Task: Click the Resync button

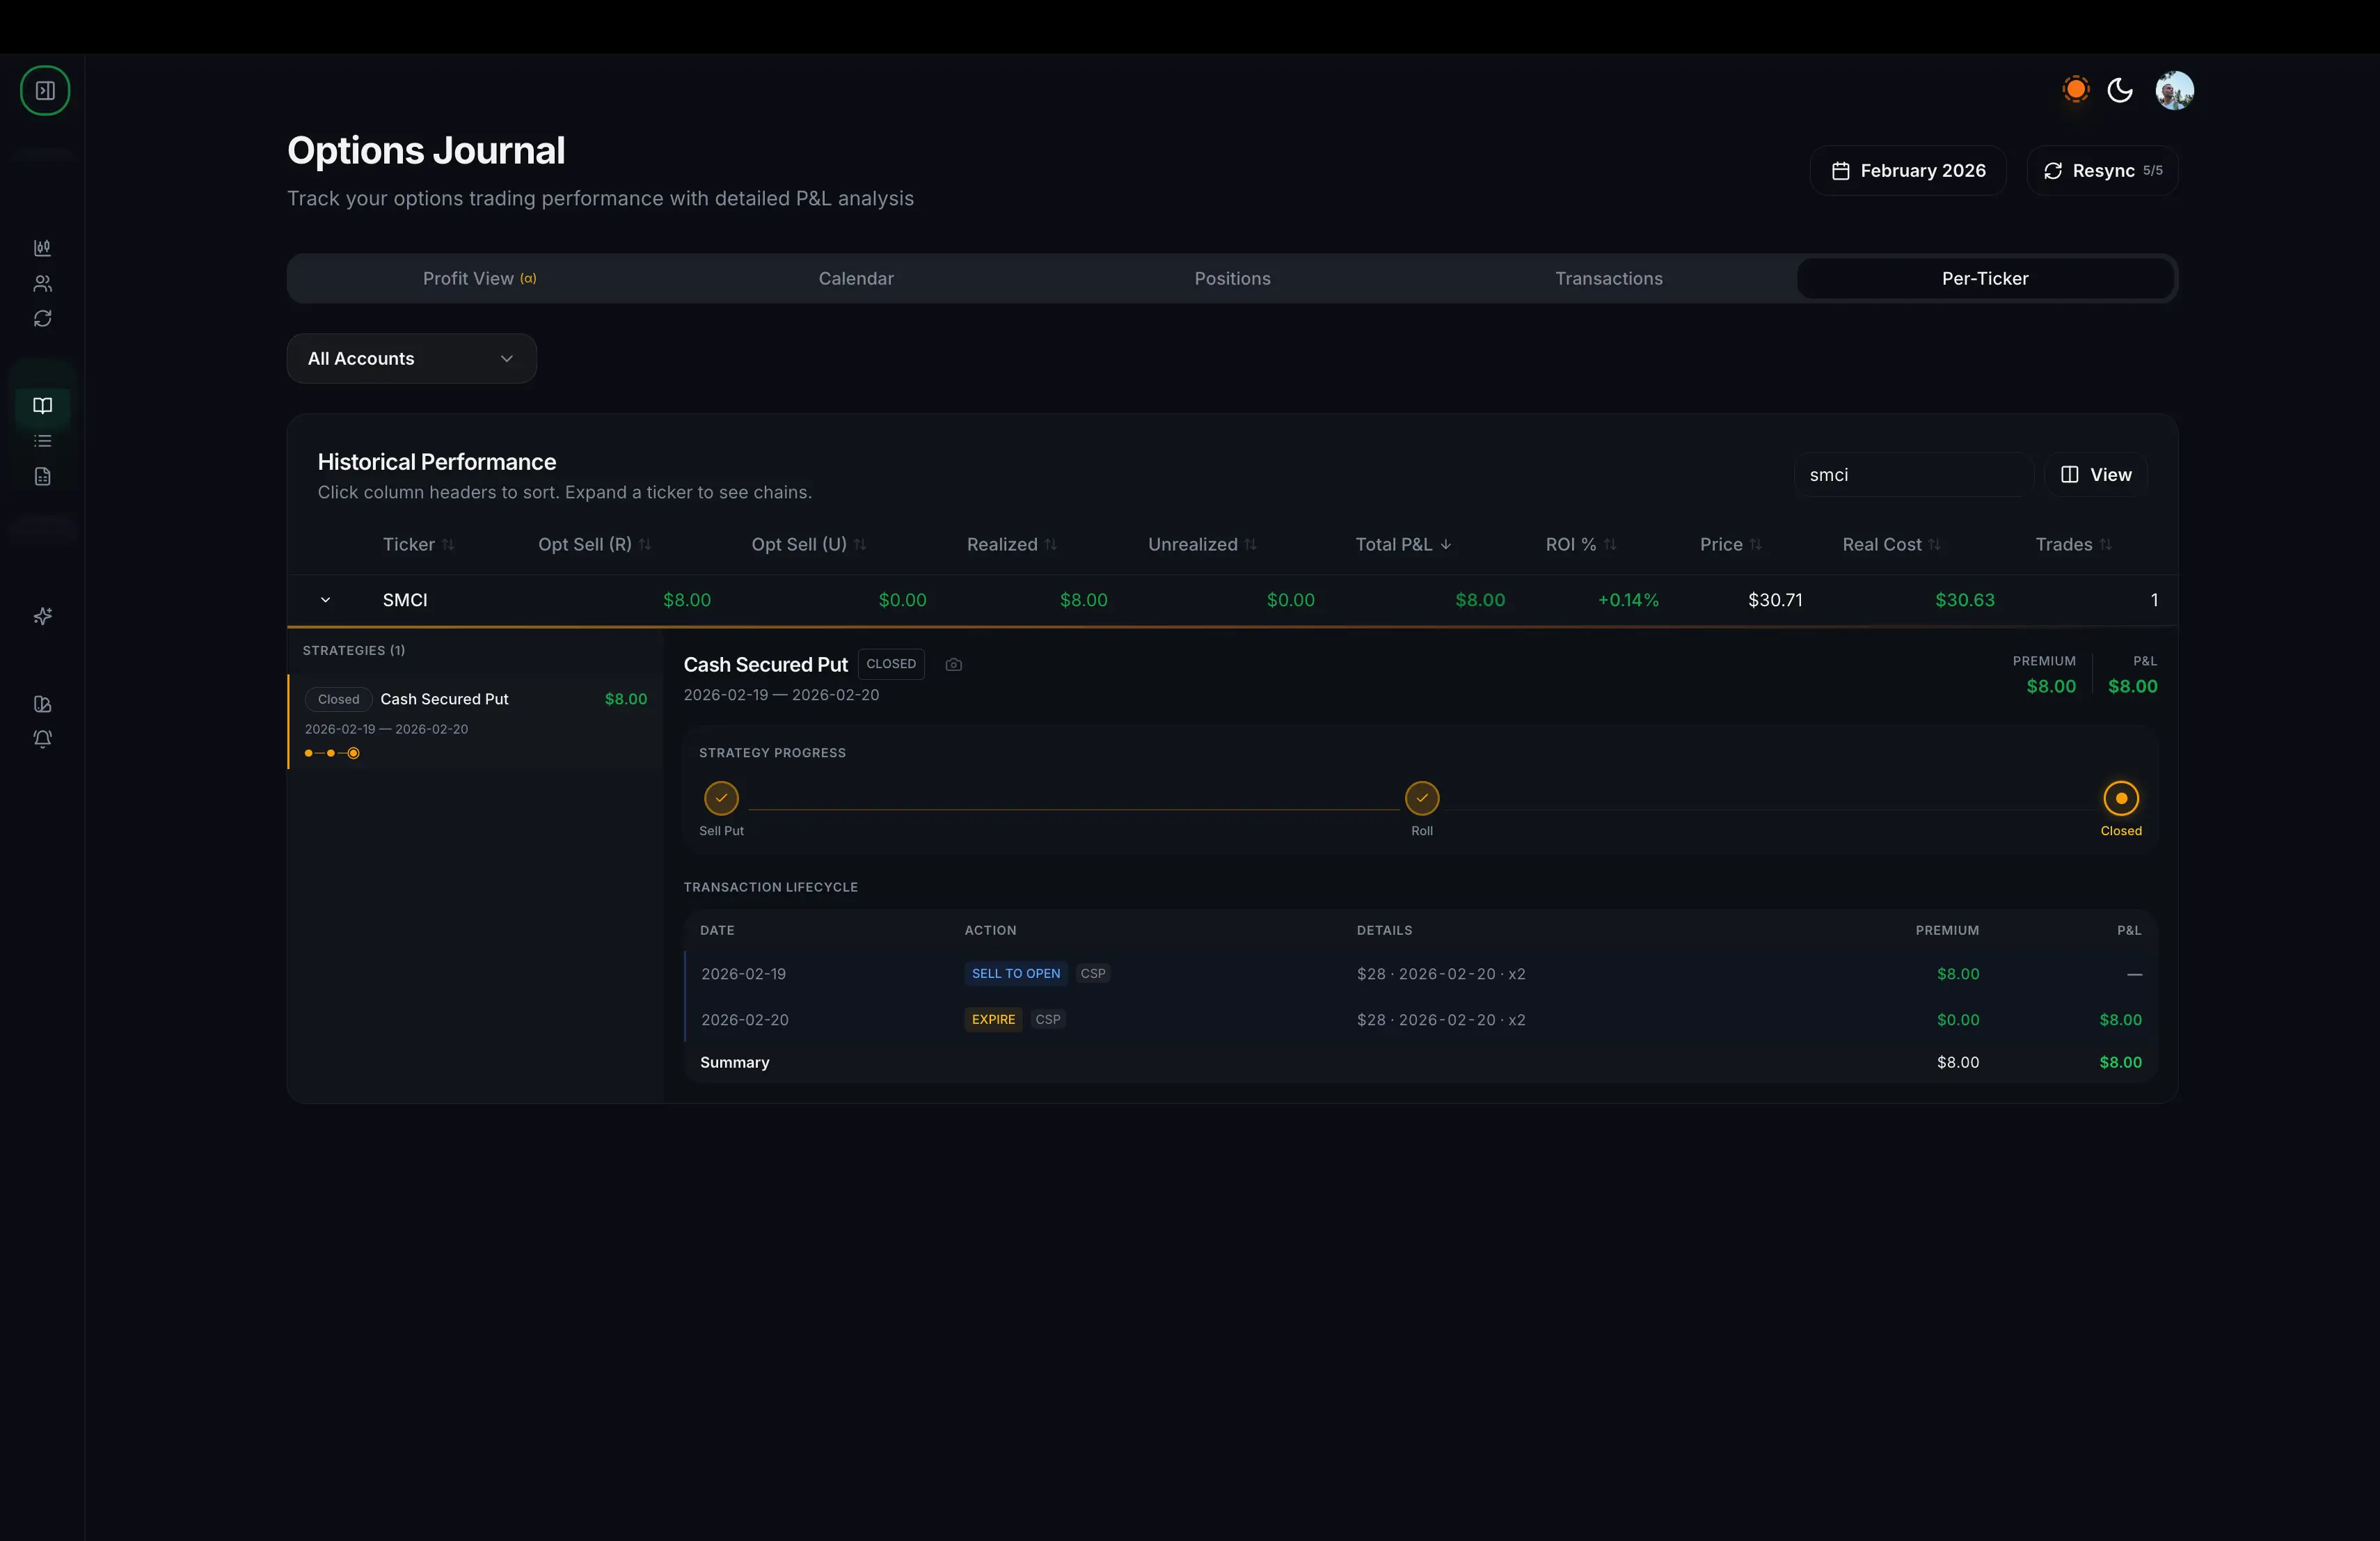Action: tap(2102, 171)
